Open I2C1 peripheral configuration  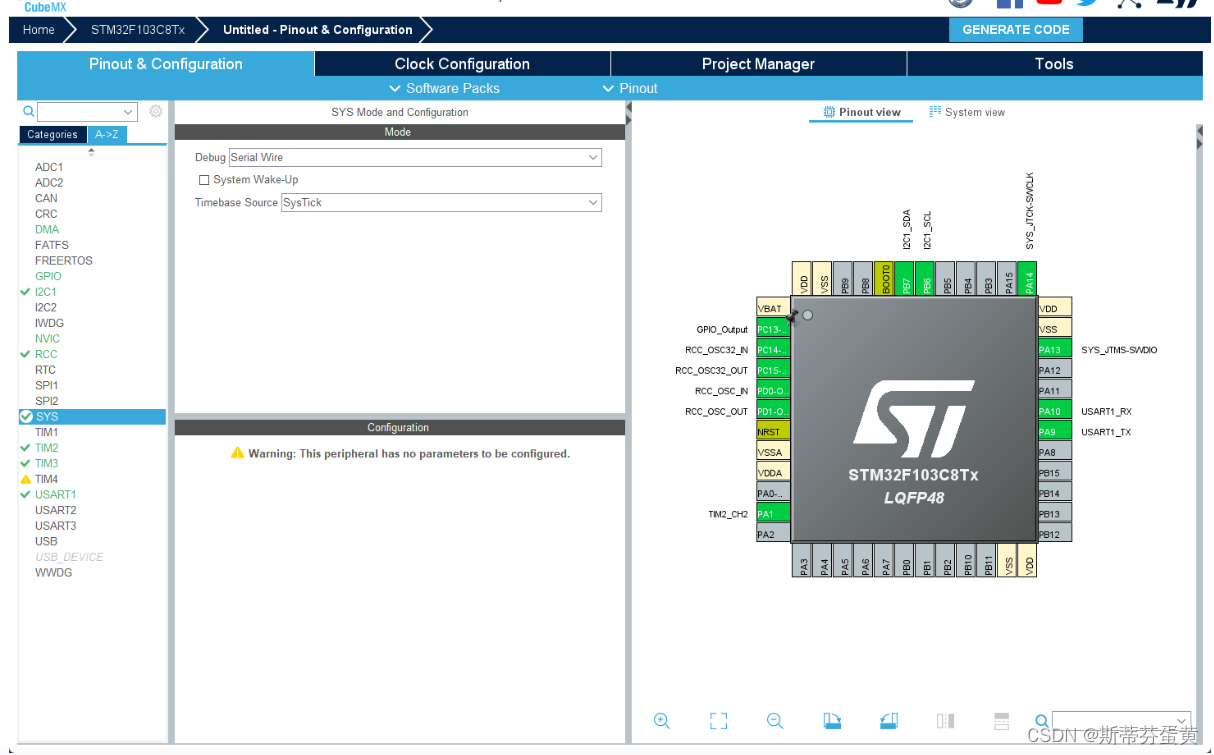tap(46, 292)
